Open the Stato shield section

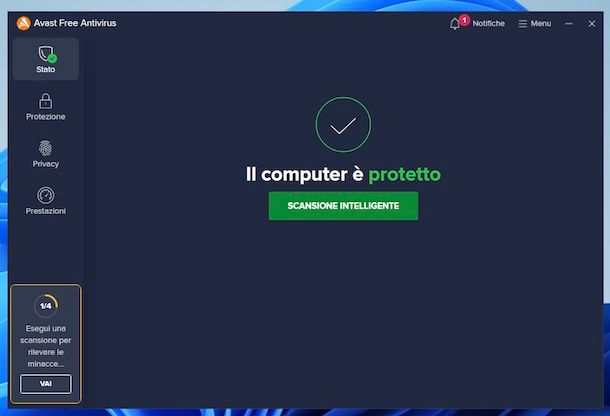[x=46, y=59]
